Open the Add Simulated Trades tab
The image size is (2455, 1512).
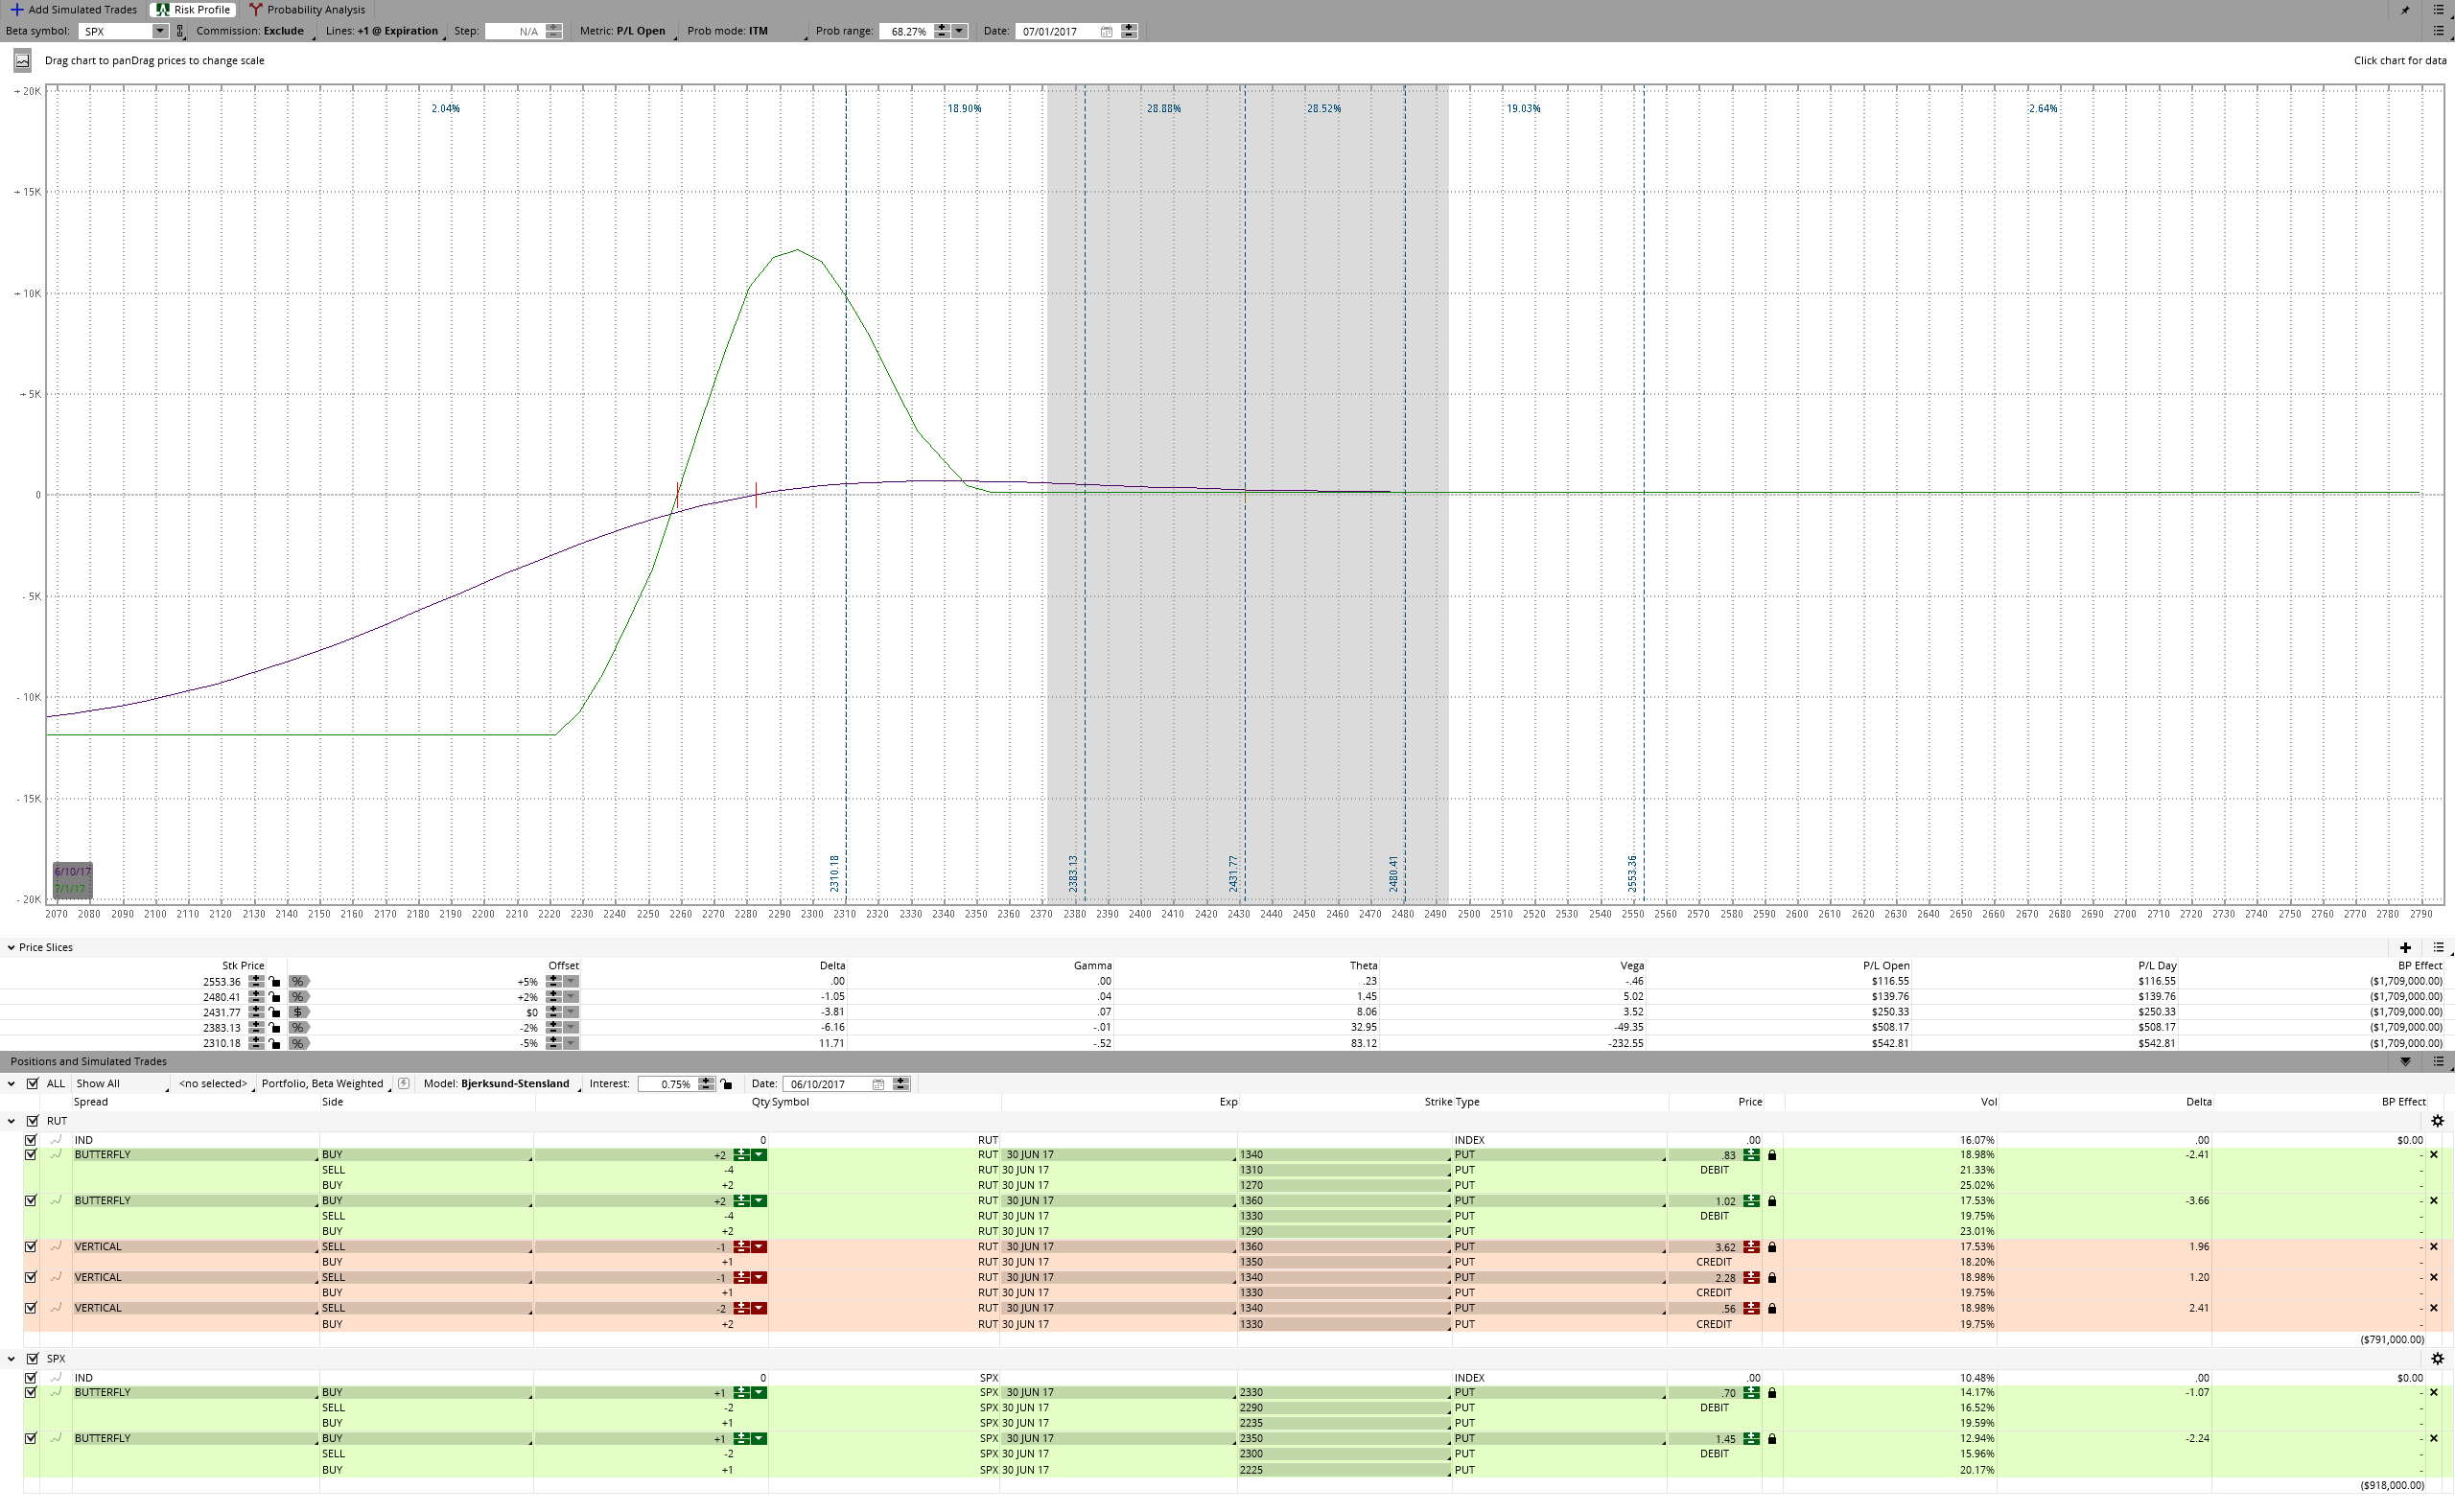pyautogui.click(x=73, y=9)
